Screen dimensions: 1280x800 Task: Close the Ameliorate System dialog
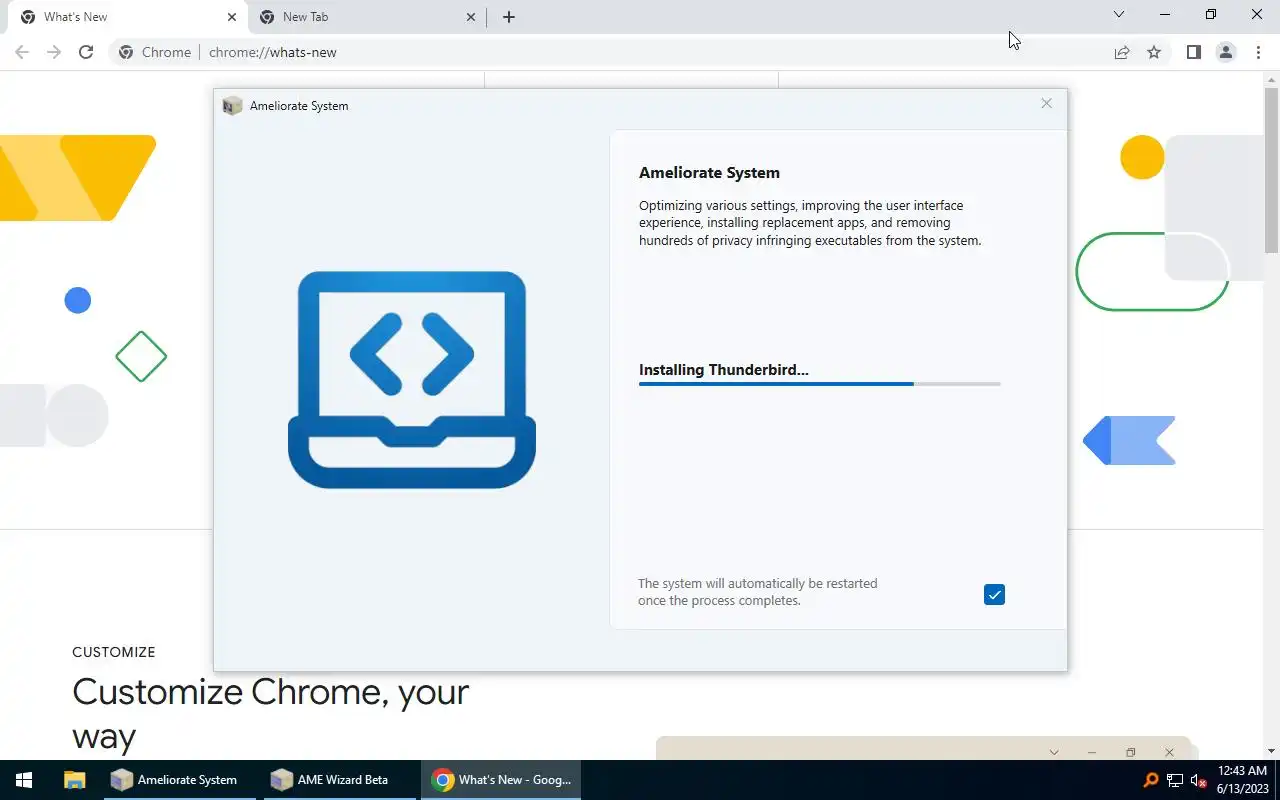[1046, 104]
